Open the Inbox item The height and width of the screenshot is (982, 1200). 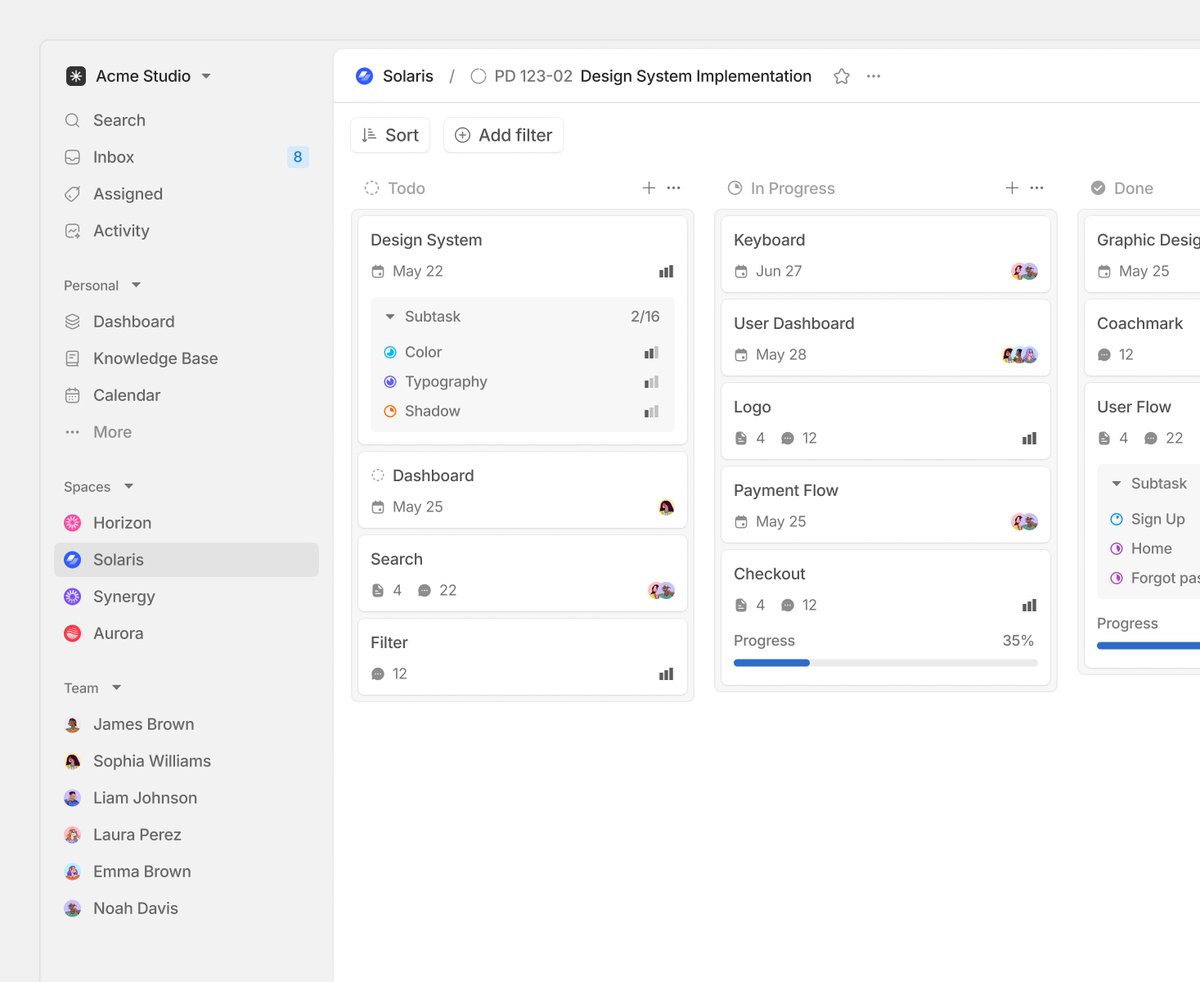(186, 157)
